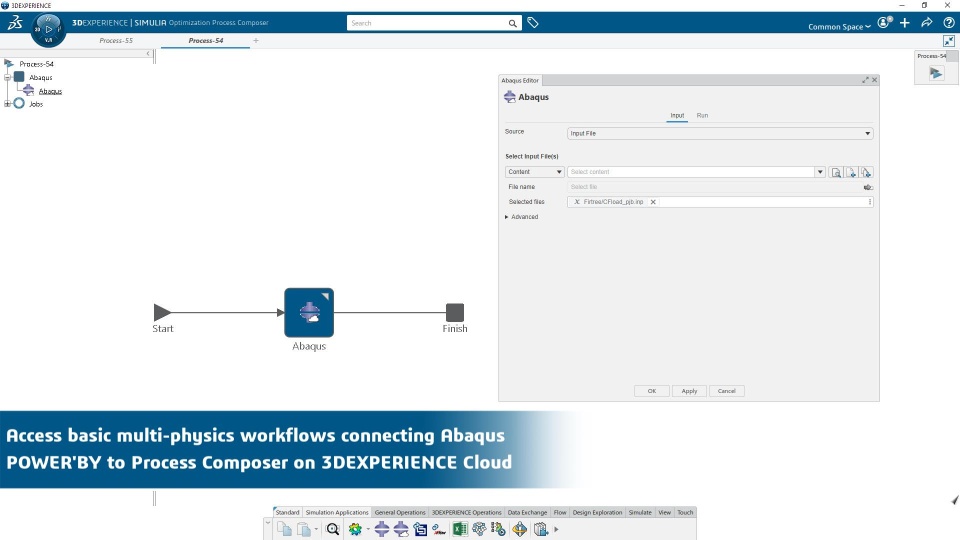Viewport: 960px width, 540px height.
Task: Insert the Excel adapter icon
Action: (460, 529)
